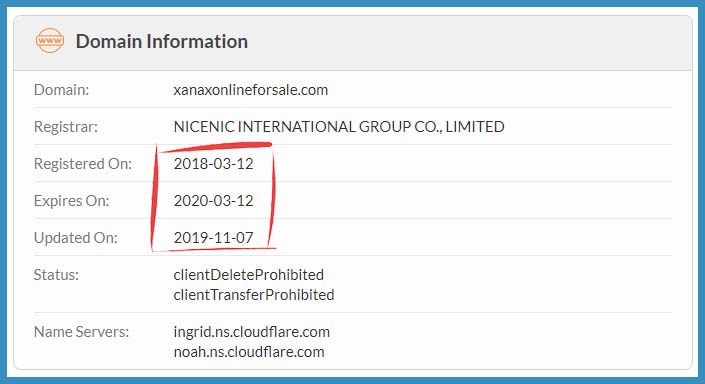Click the Domain: field label
Viewport: 705px width, 384px height.
(61, 90)
